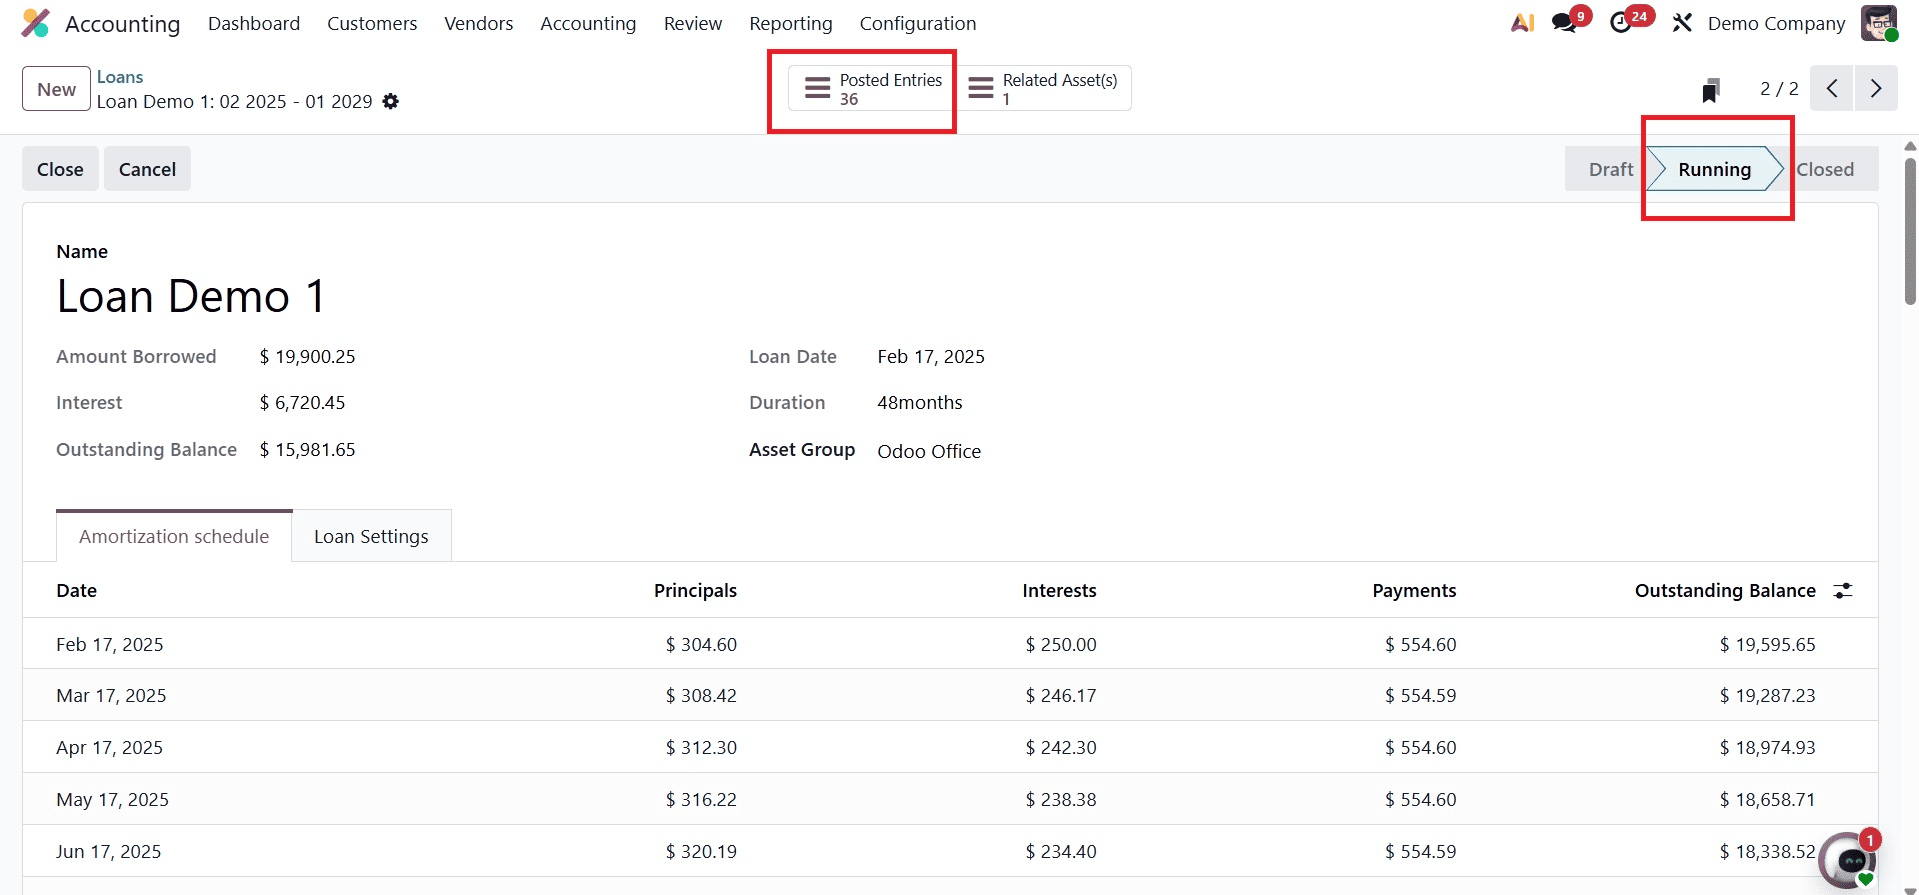Click the Accounting app logo icon
The height and width of the screenshot is (895, 1919).
(36, 23)
